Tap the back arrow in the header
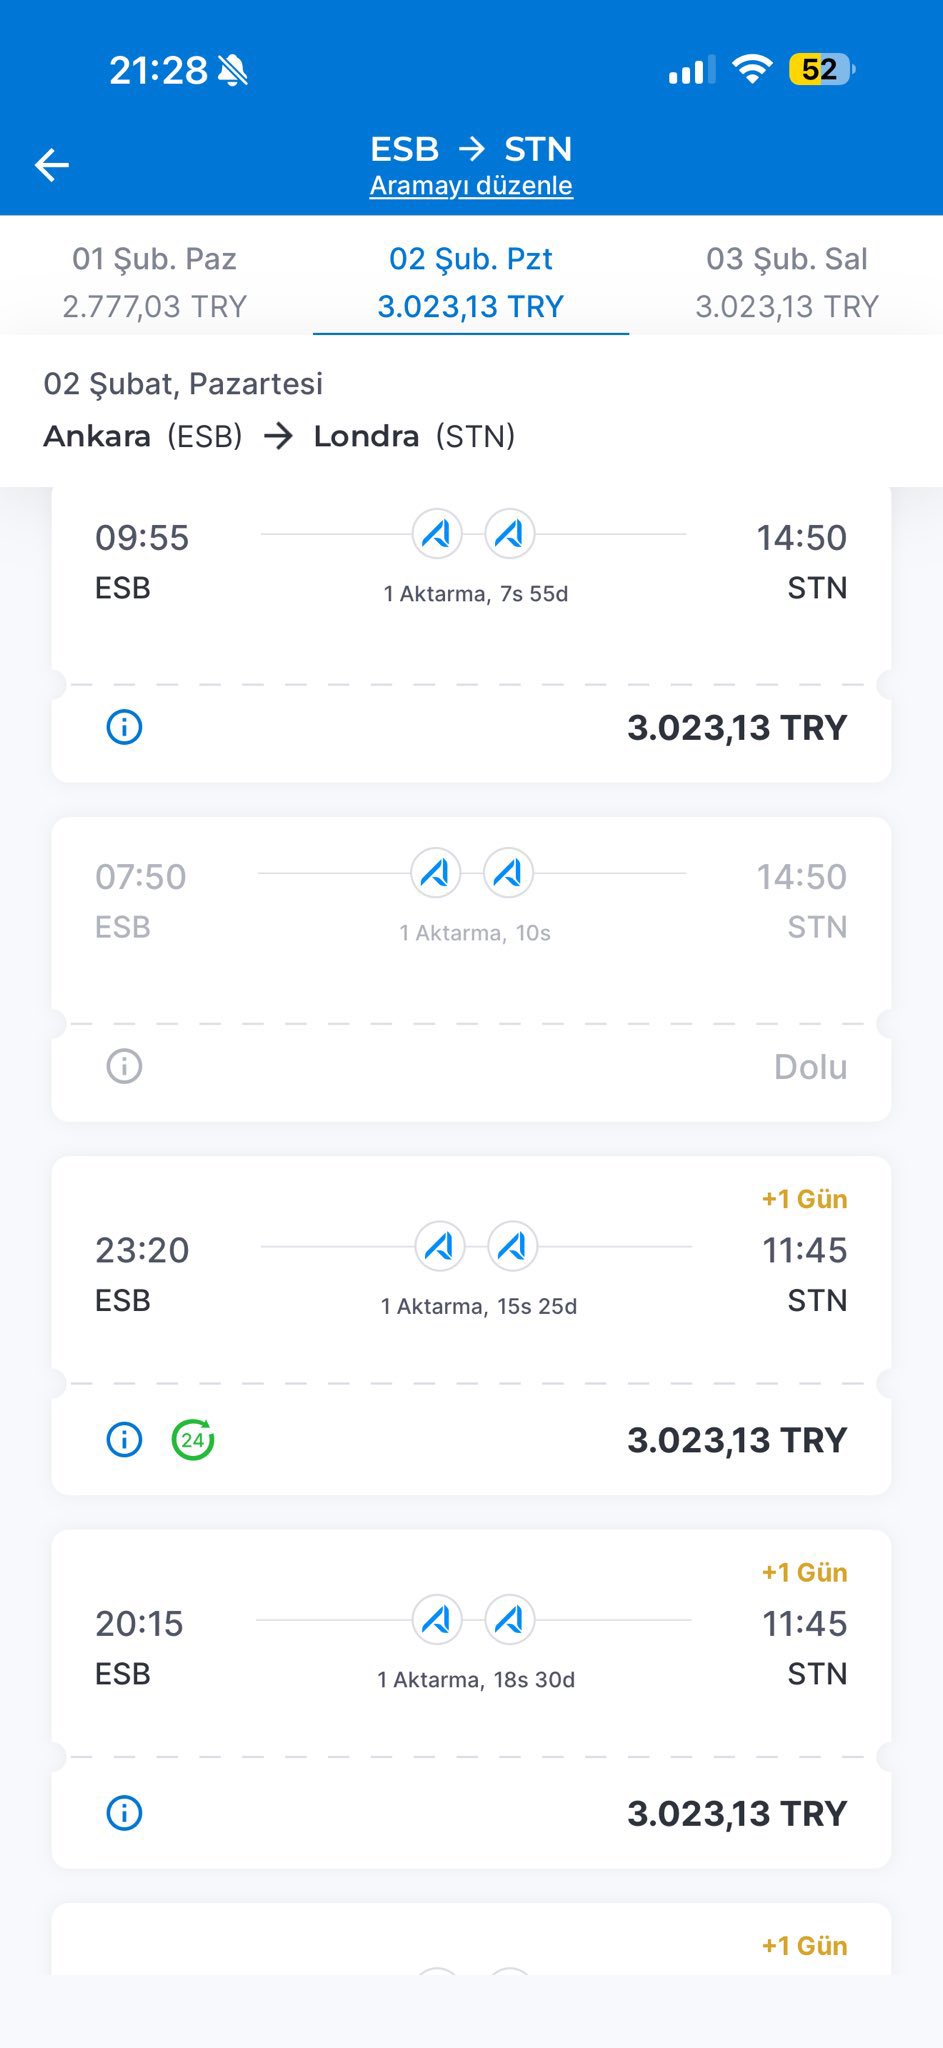Image resolution: width=943 pixels, height=2048 pixels. pyautogui.click(x=52, y=165)
